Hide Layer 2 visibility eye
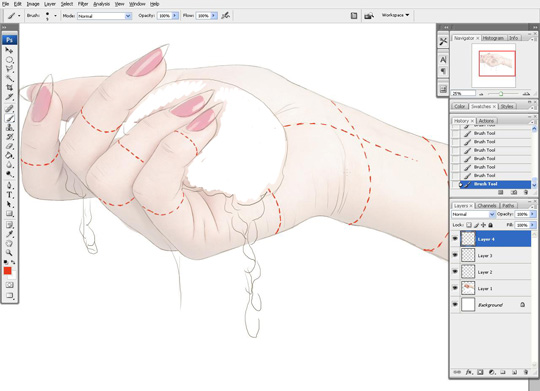 pos(455,271)
